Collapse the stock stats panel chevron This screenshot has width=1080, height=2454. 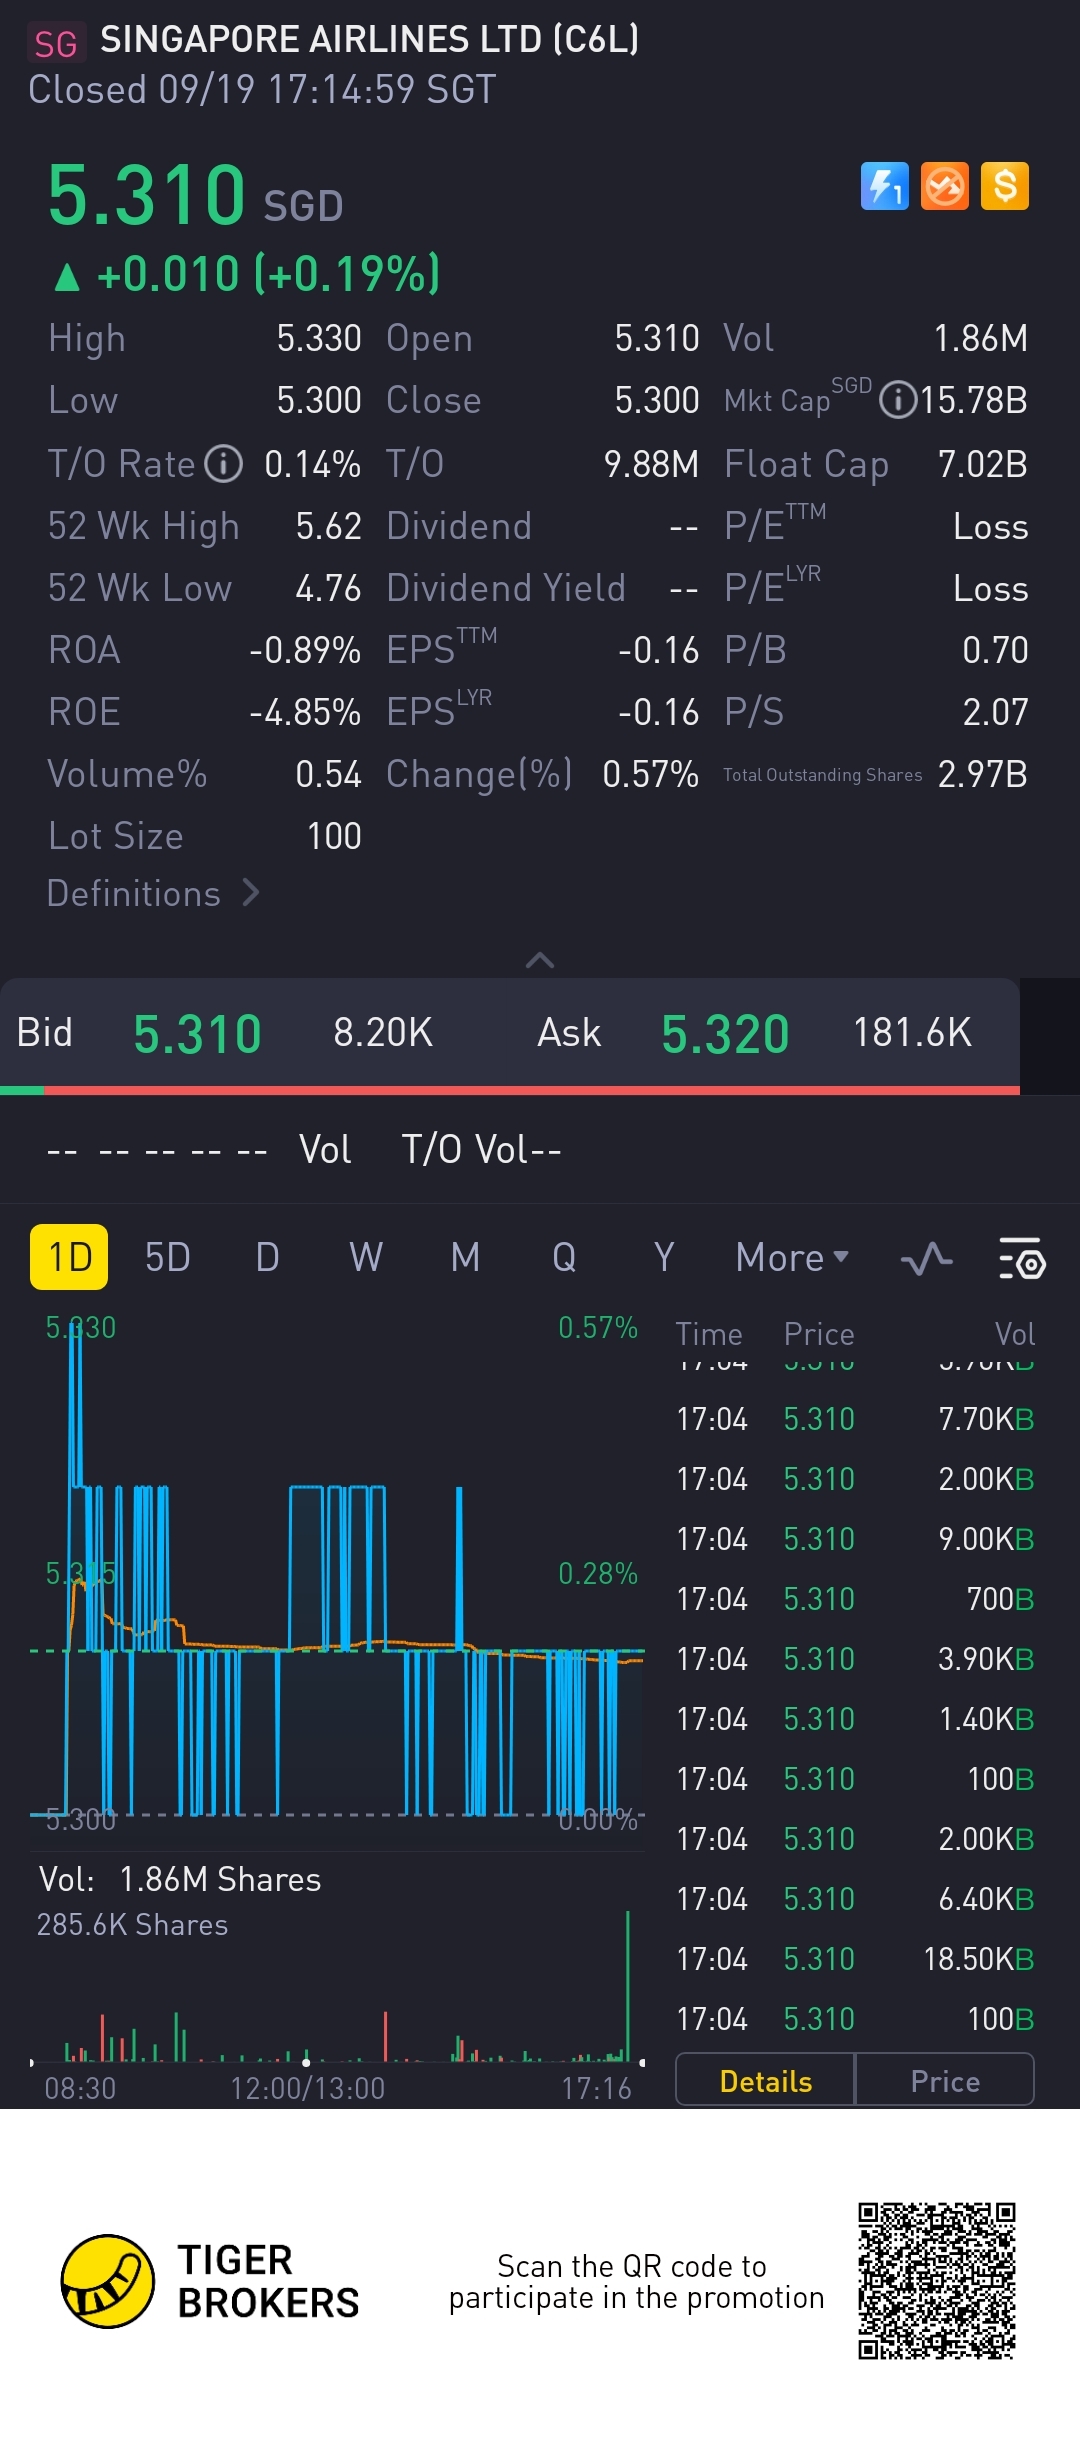pyautogui.click(x=540, y=960)
